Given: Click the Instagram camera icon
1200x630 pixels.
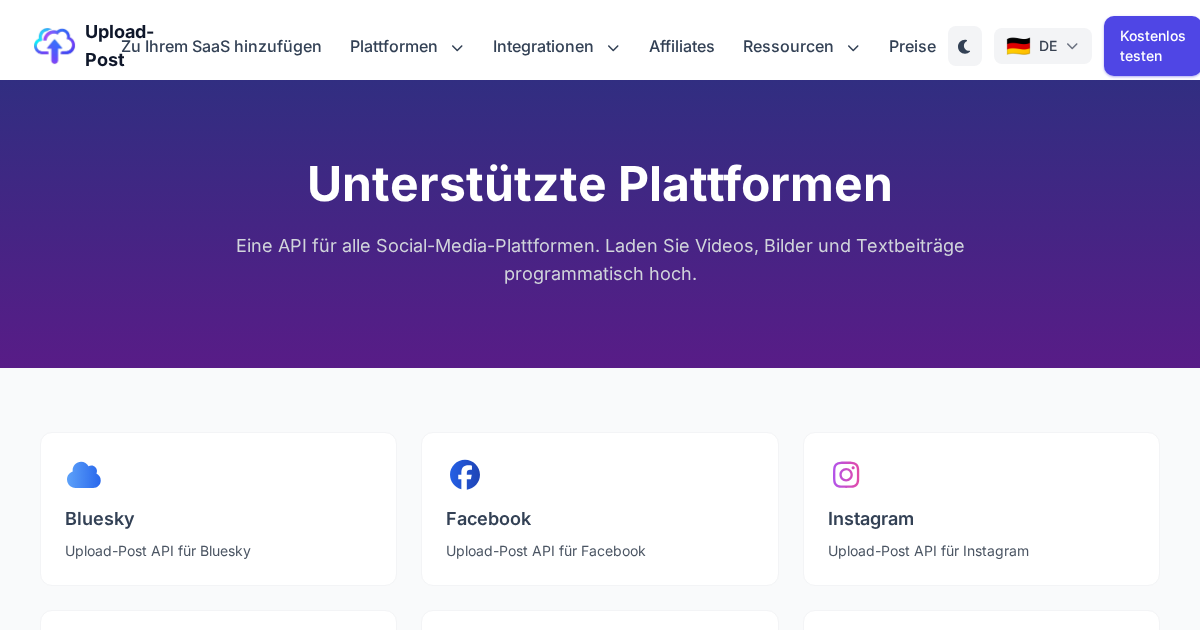Looking at the screenshot, I should click(846, 475).
